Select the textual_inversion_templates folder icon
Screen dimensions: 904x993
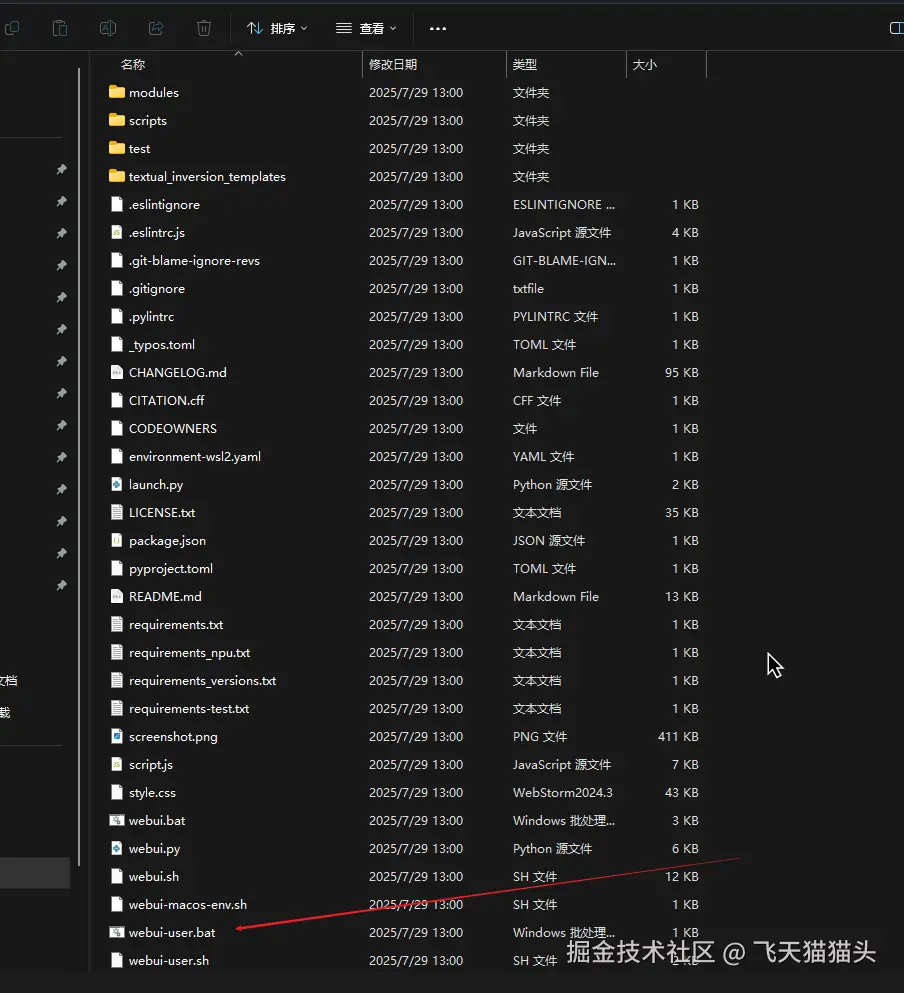(x=117, y=176)
